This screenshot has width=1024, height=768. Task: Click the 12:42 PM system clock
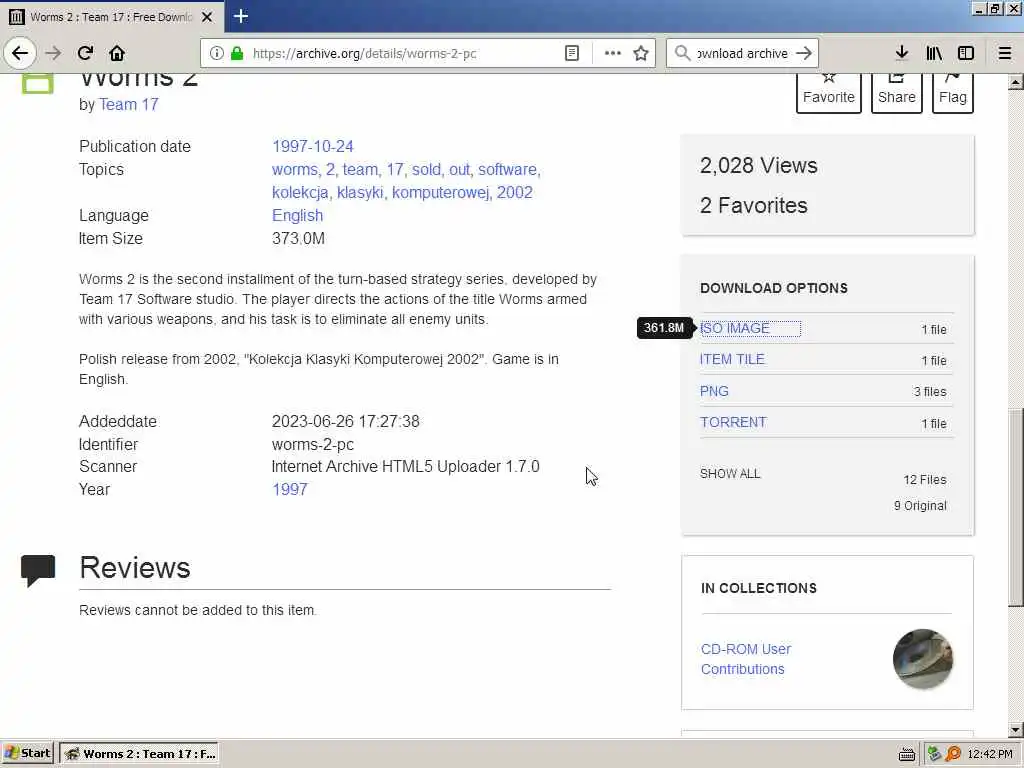tap(990, 754)
